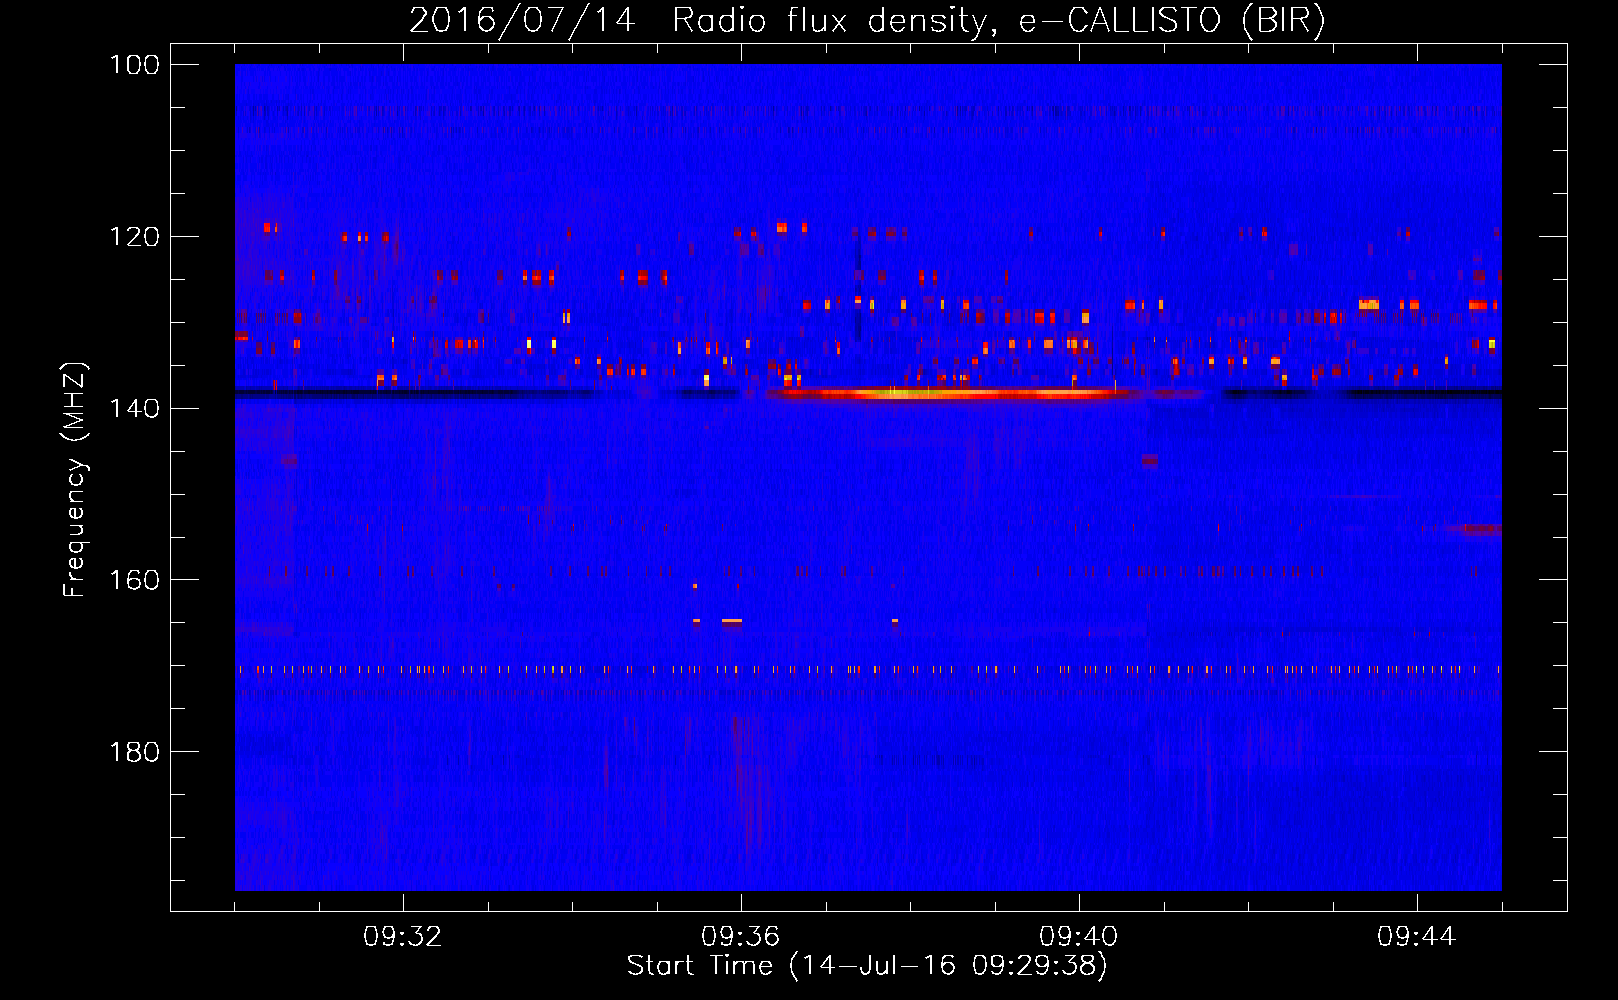1618x1000 pixels.
Task: Click the short red streak near 154 MHz at right edge
Action: coord(1473,529)
